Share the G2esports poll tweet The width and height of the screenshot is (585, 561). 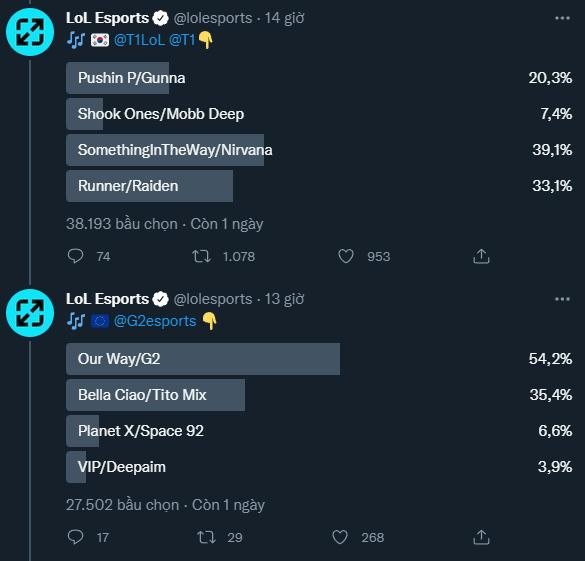(481, 537)
